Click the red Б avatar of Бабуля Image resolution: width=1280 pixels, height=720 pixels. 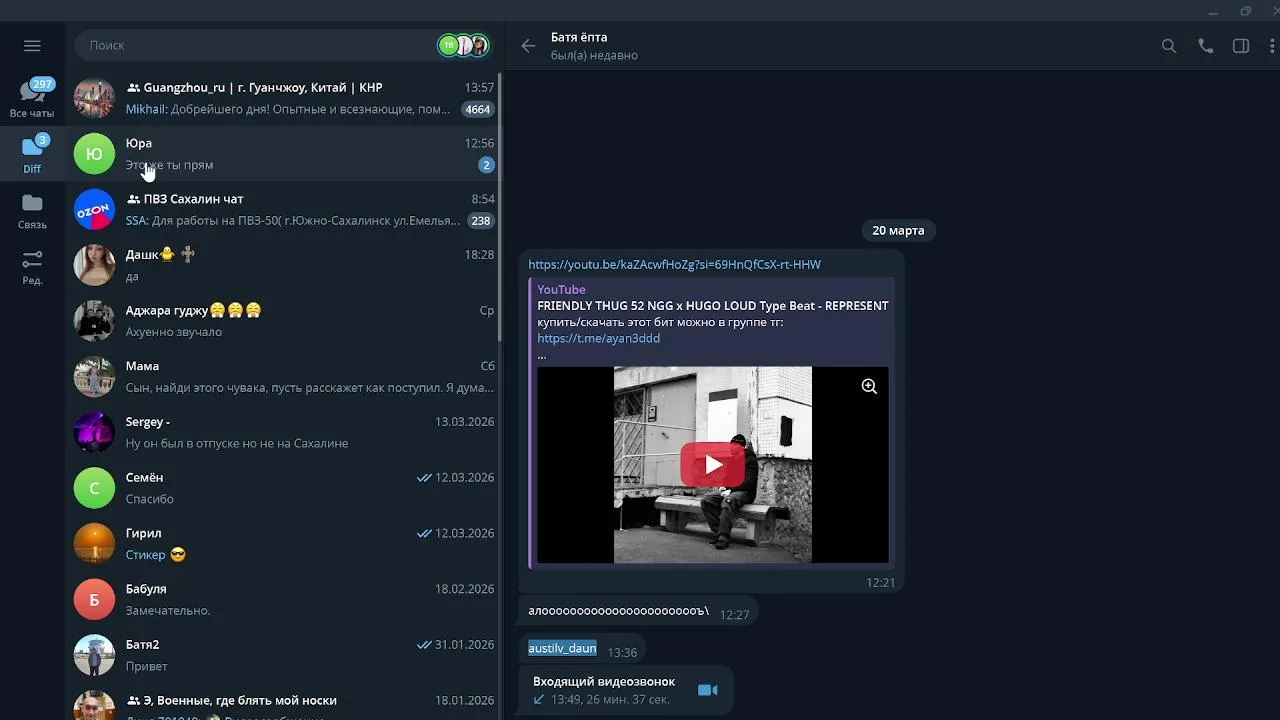pyautogui.click(x=94, y=600)
